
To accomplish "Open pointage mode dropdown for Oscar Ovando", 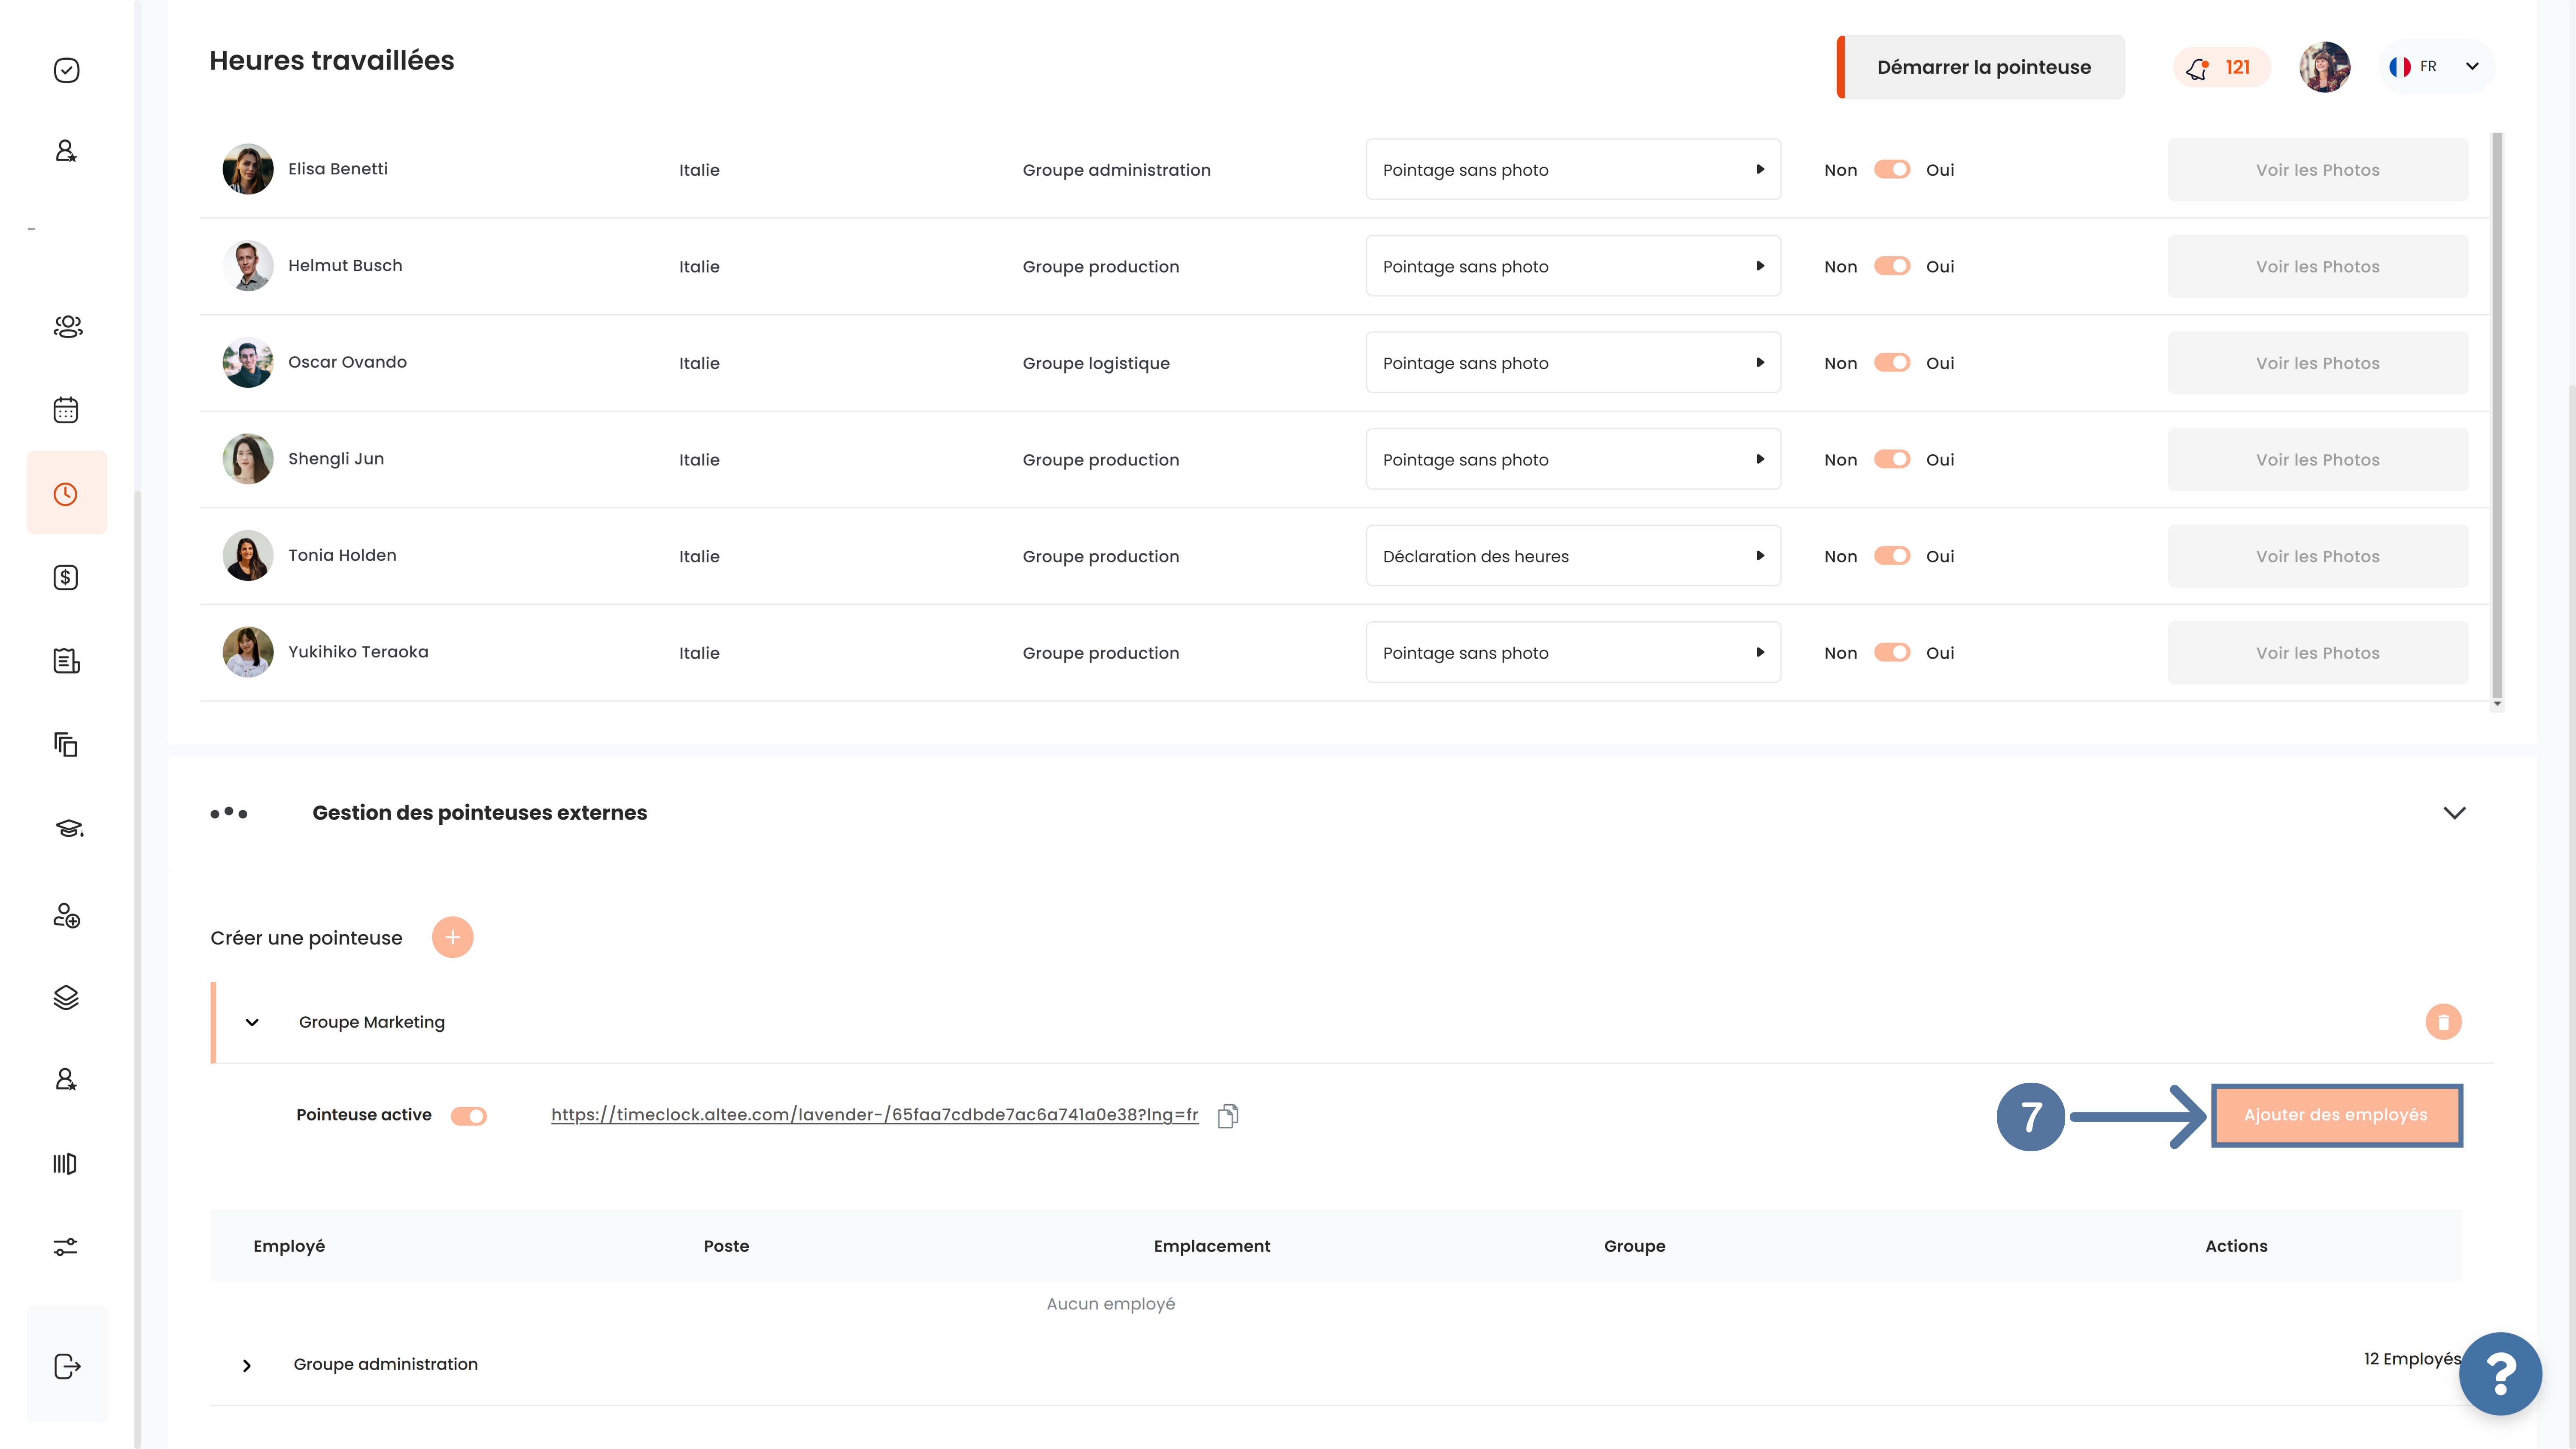I will coord(1573,363).
